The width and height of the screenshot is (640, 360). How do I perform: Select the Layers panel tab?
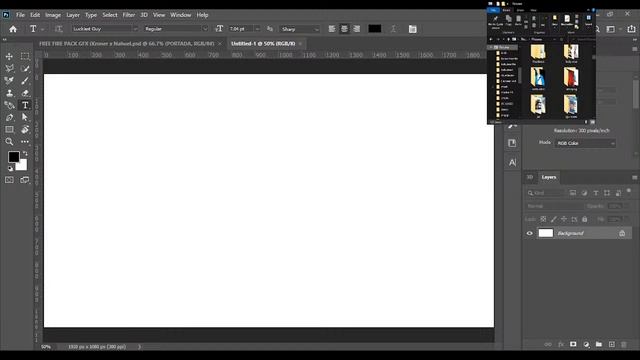tap(549, 177)
